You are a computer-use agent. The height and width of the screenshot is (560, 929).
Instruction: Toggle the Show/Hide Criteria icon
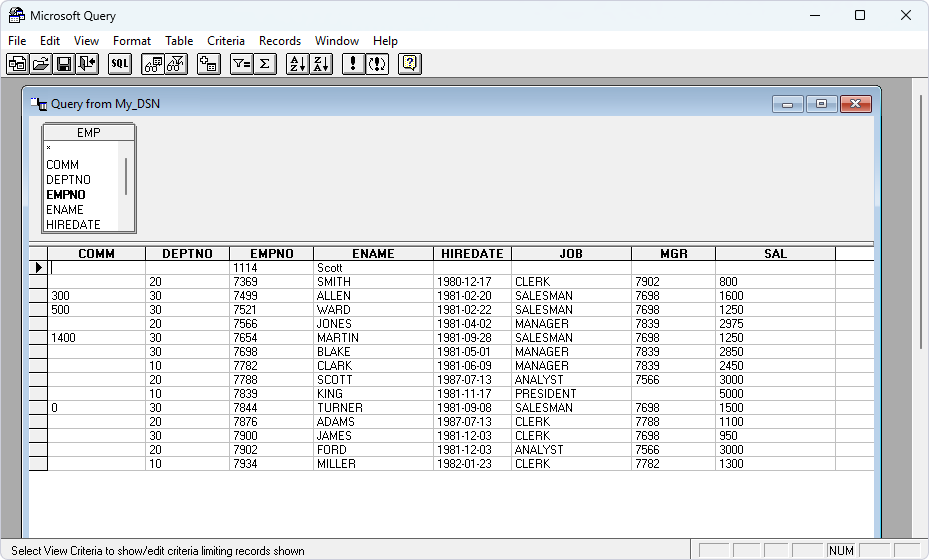point(176,63)
